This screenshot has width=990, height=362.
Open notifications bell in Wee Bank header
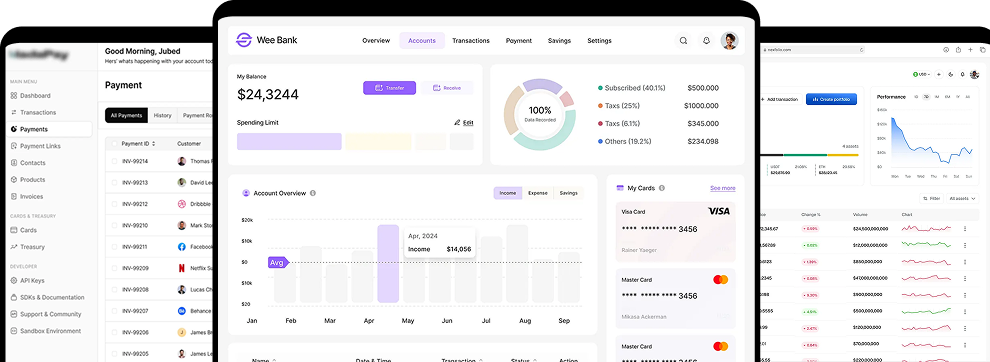click(x=707, y=40)
